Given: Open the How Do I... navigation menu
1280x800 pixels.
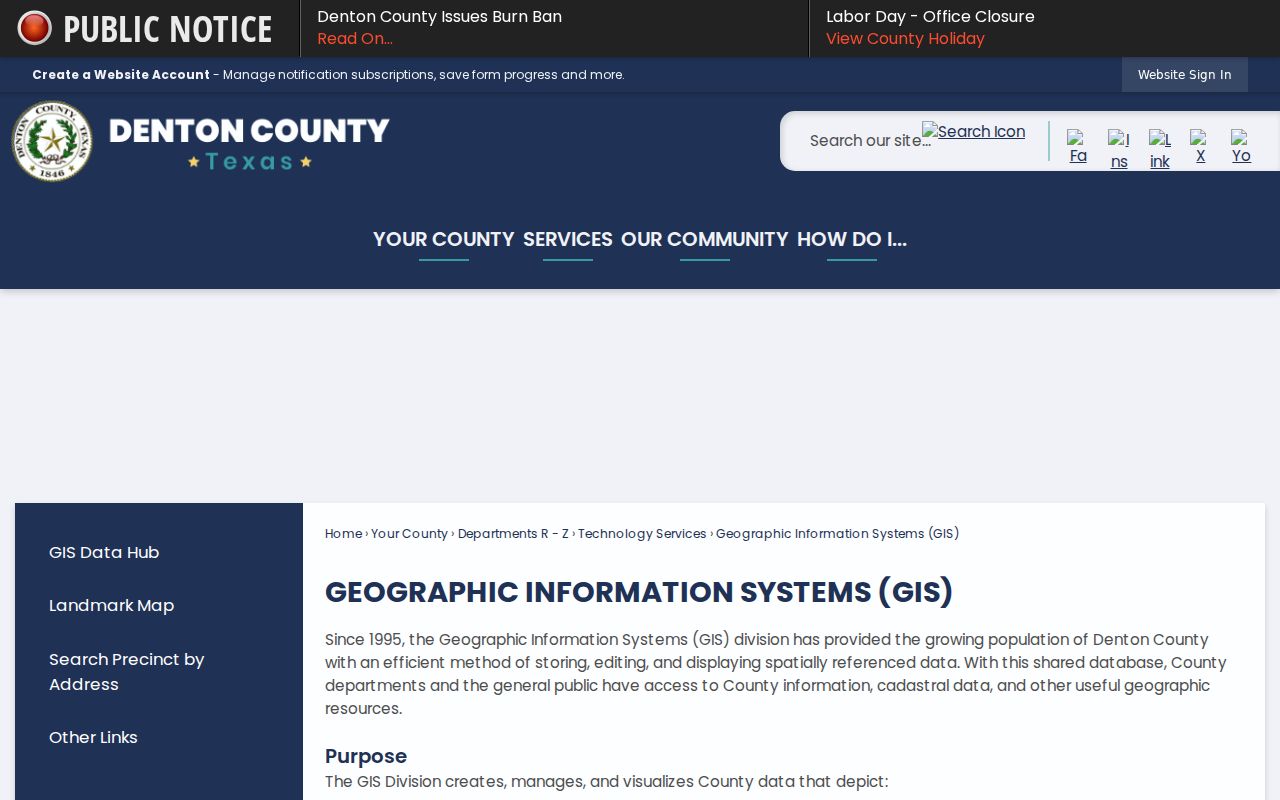Looking at the screenshot, I should 852,239.
